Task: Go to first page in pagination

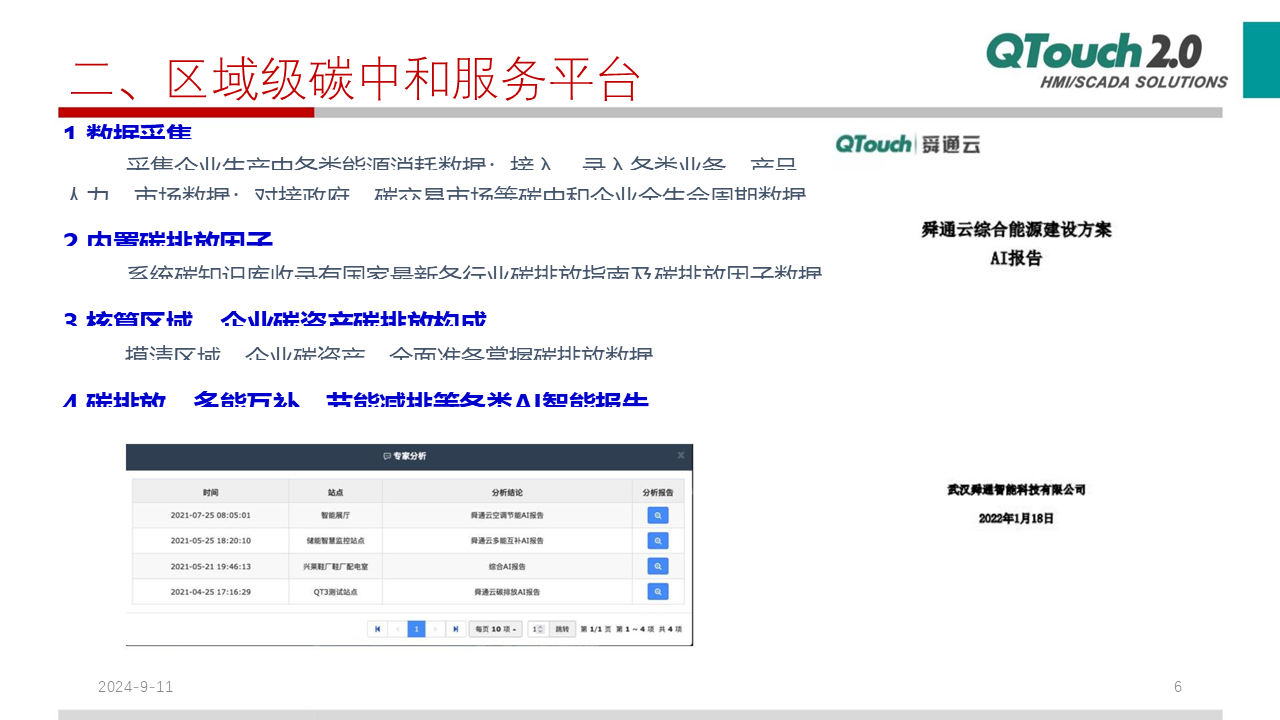Action: 377,629
